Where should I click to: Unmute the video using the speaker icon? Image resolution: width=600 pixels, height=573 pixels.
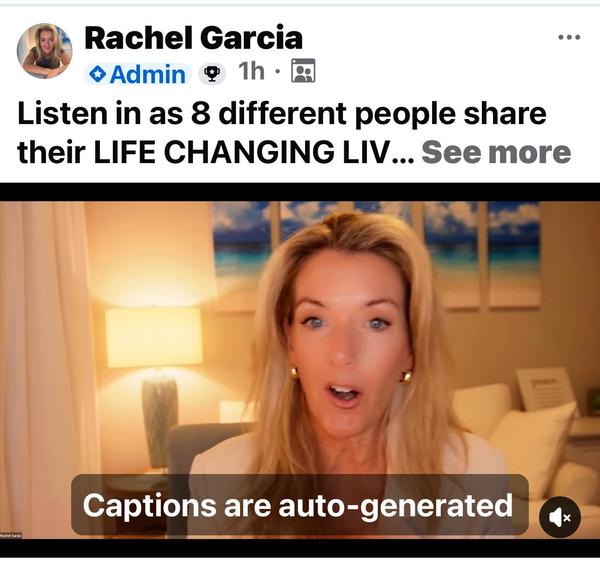(560, 517)
